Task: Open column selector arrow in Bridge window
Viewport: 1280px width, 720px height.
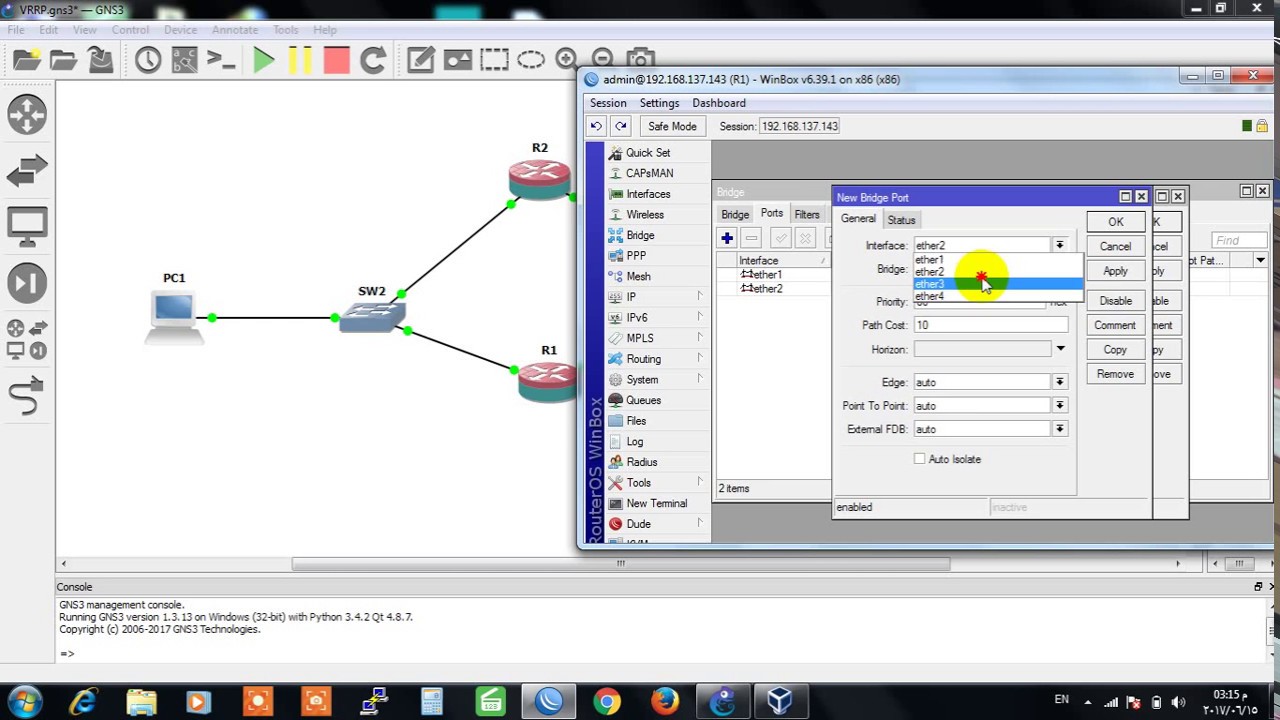Action: coord(1260,261)
